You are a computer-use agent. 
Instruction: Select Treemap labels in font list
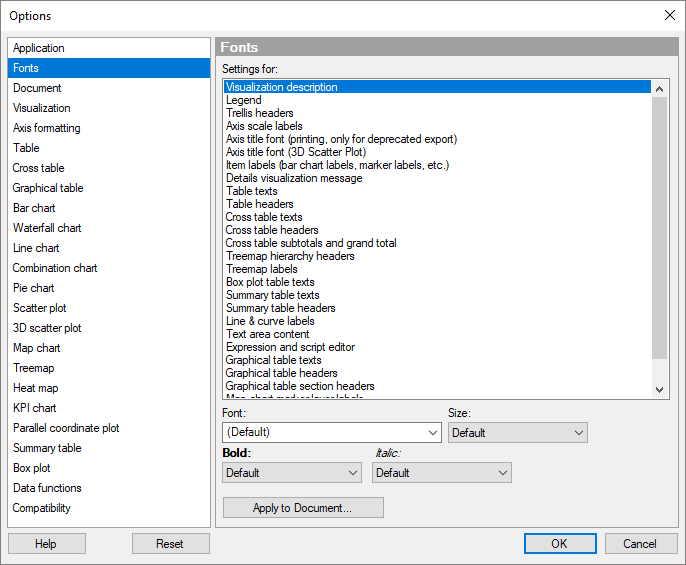pyautogui.click(x=261, y=269)
